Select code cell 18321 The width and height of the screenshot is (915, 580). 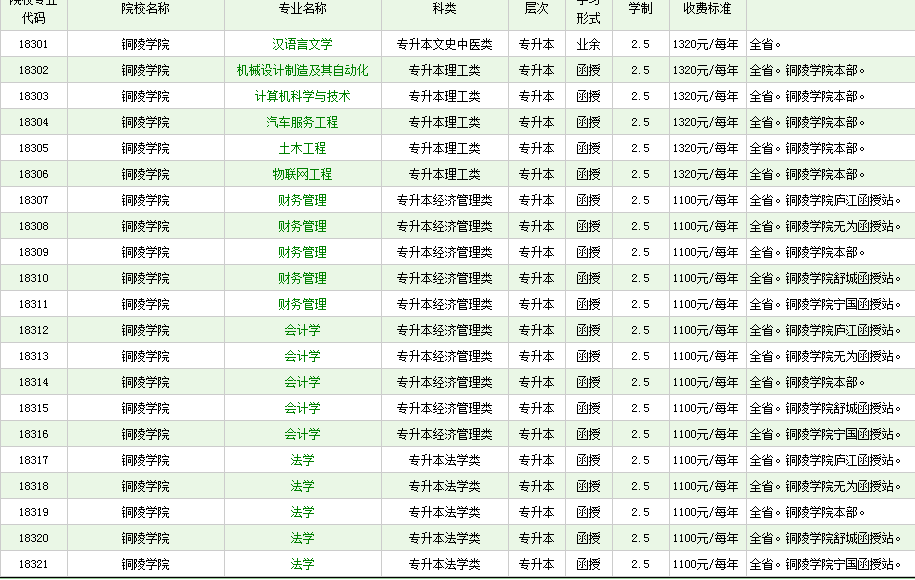pyautogui.click(x=33, y=564)
